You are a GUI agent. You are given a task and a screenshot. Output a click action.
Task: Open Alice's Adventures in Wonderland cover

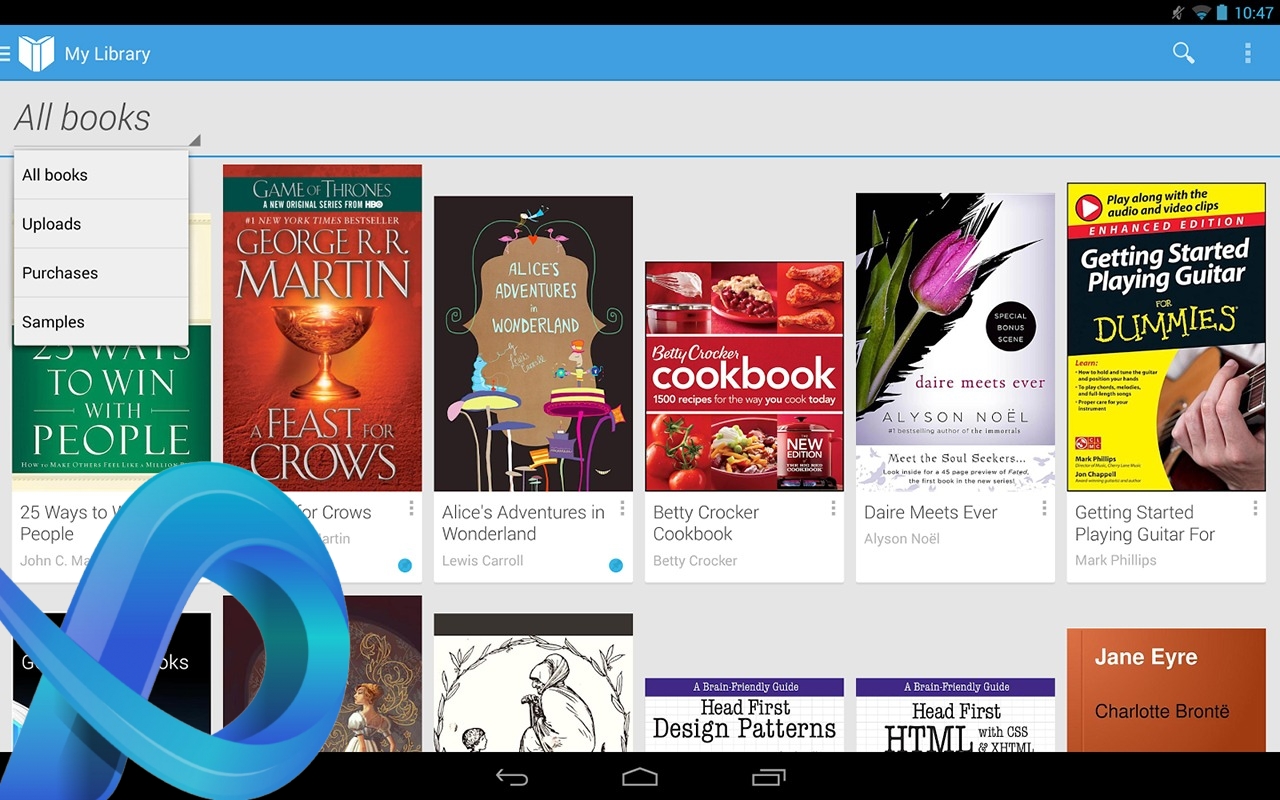533,344
